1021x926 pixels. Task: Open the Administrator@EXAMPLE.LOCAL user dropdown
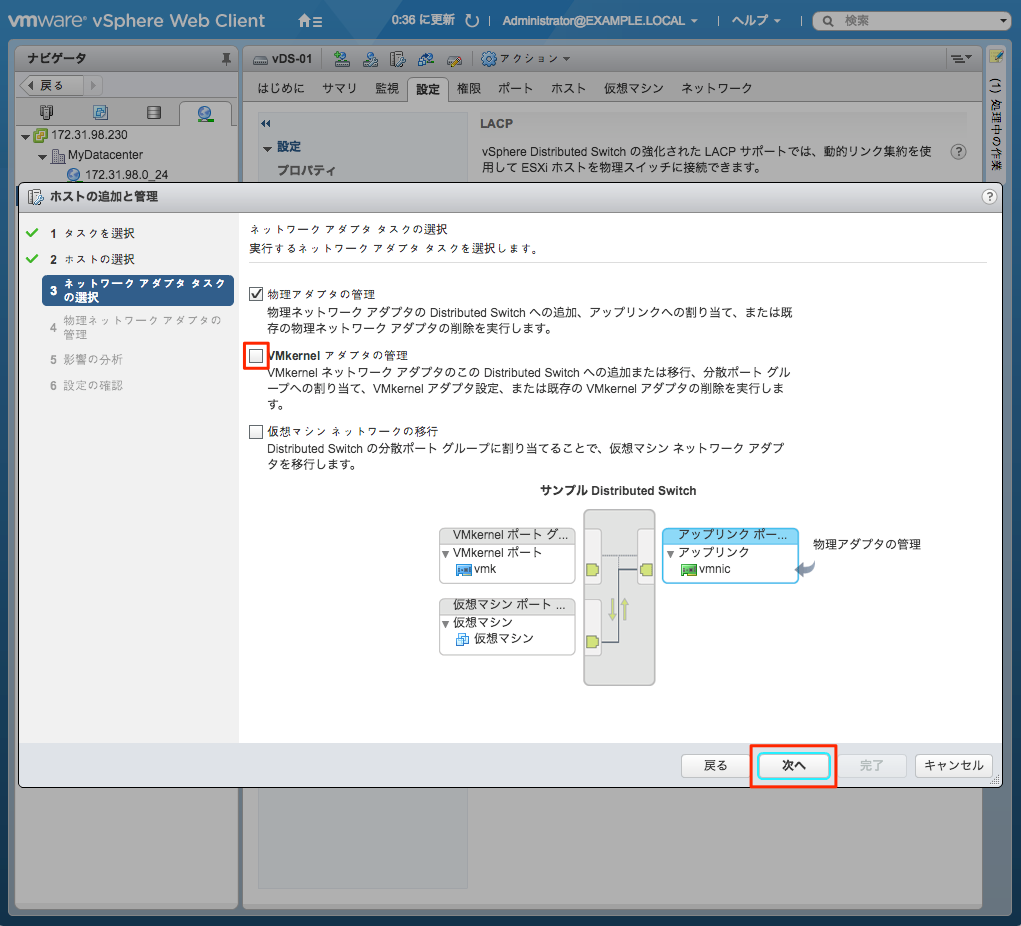click(x=600, y=21)
